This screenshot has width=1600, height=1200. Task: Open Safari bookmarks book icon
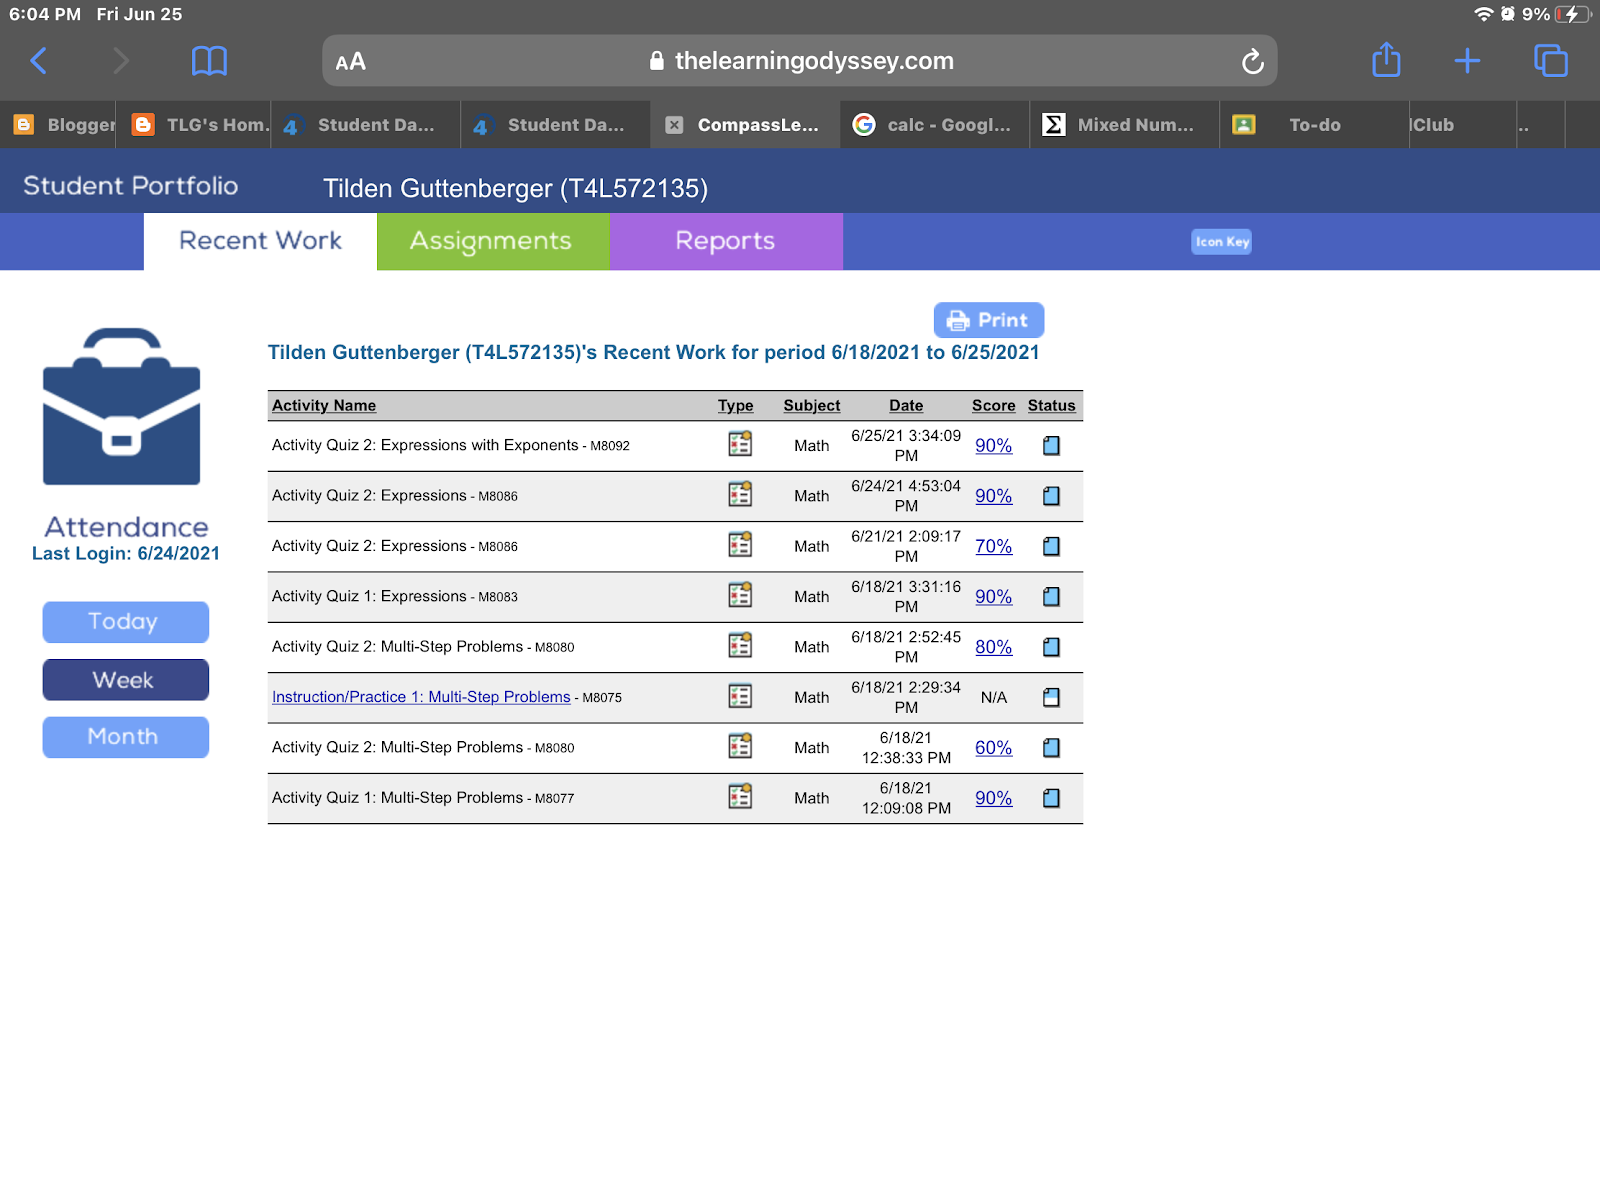209,61
